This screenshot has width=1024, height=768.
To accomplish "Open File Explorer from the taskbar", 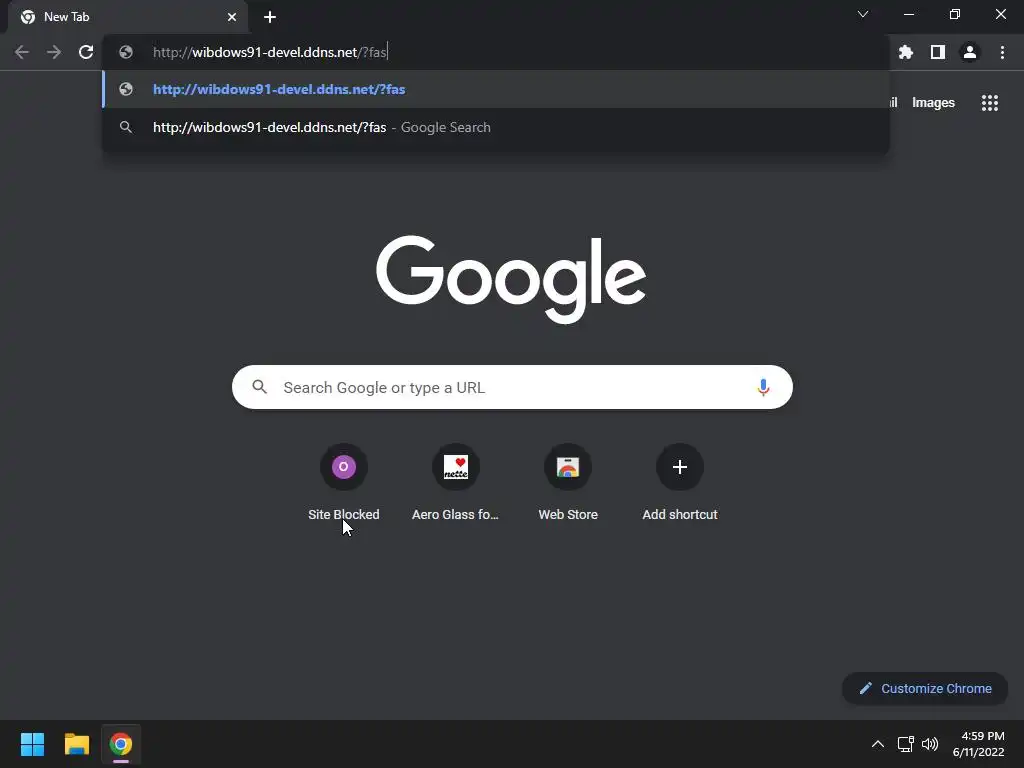I will tap(76, 744).
